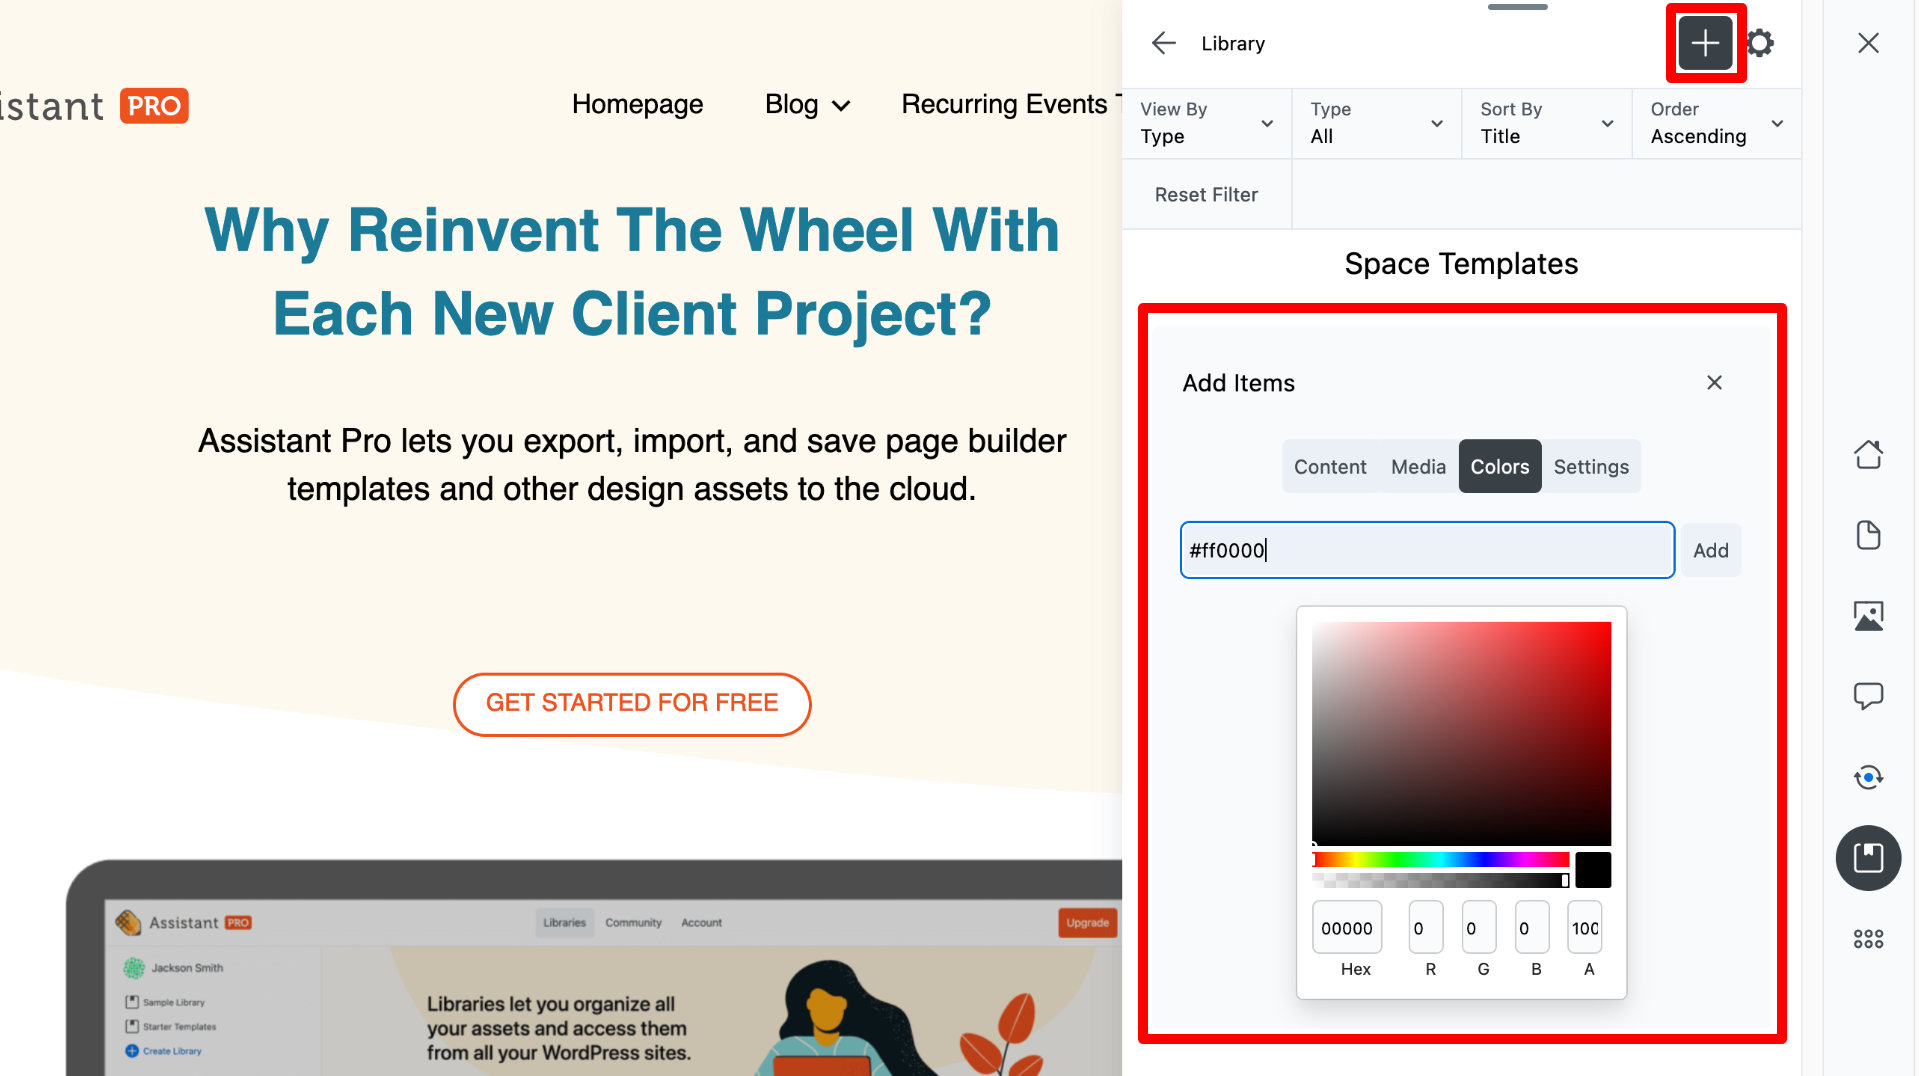This screenshot has width=1919, height=1076.
Task: Open the Migrate sync app in the sidebar
Action: click(1868, 777)
